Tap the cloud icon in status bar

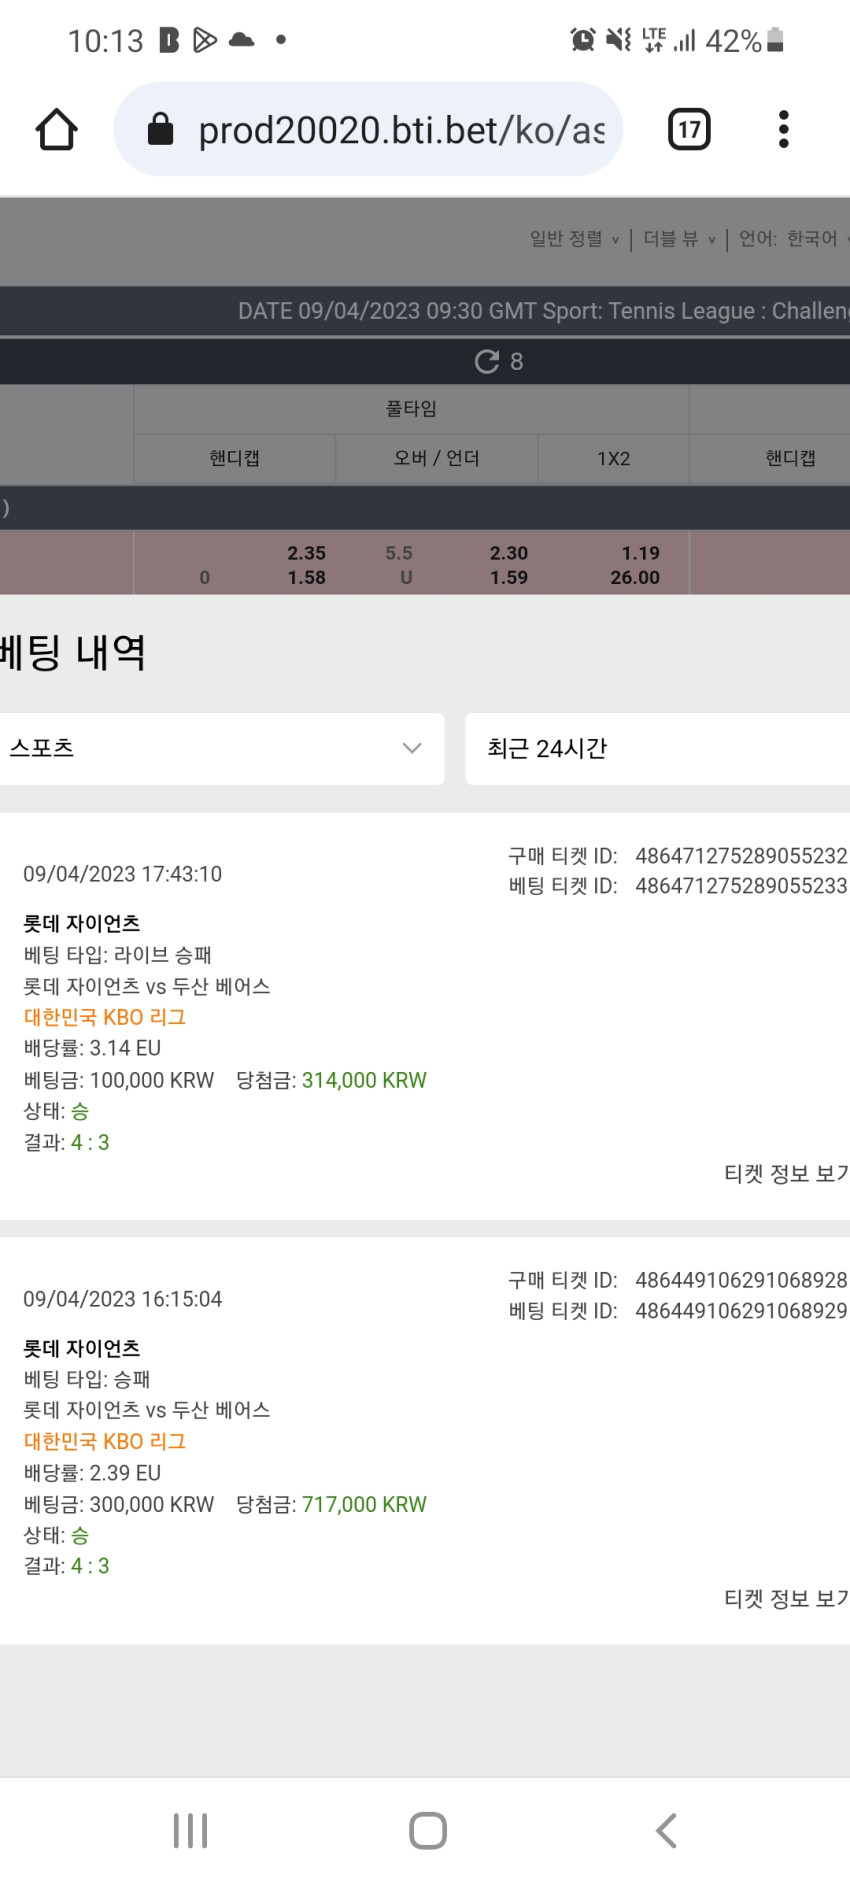click(242, 40)
